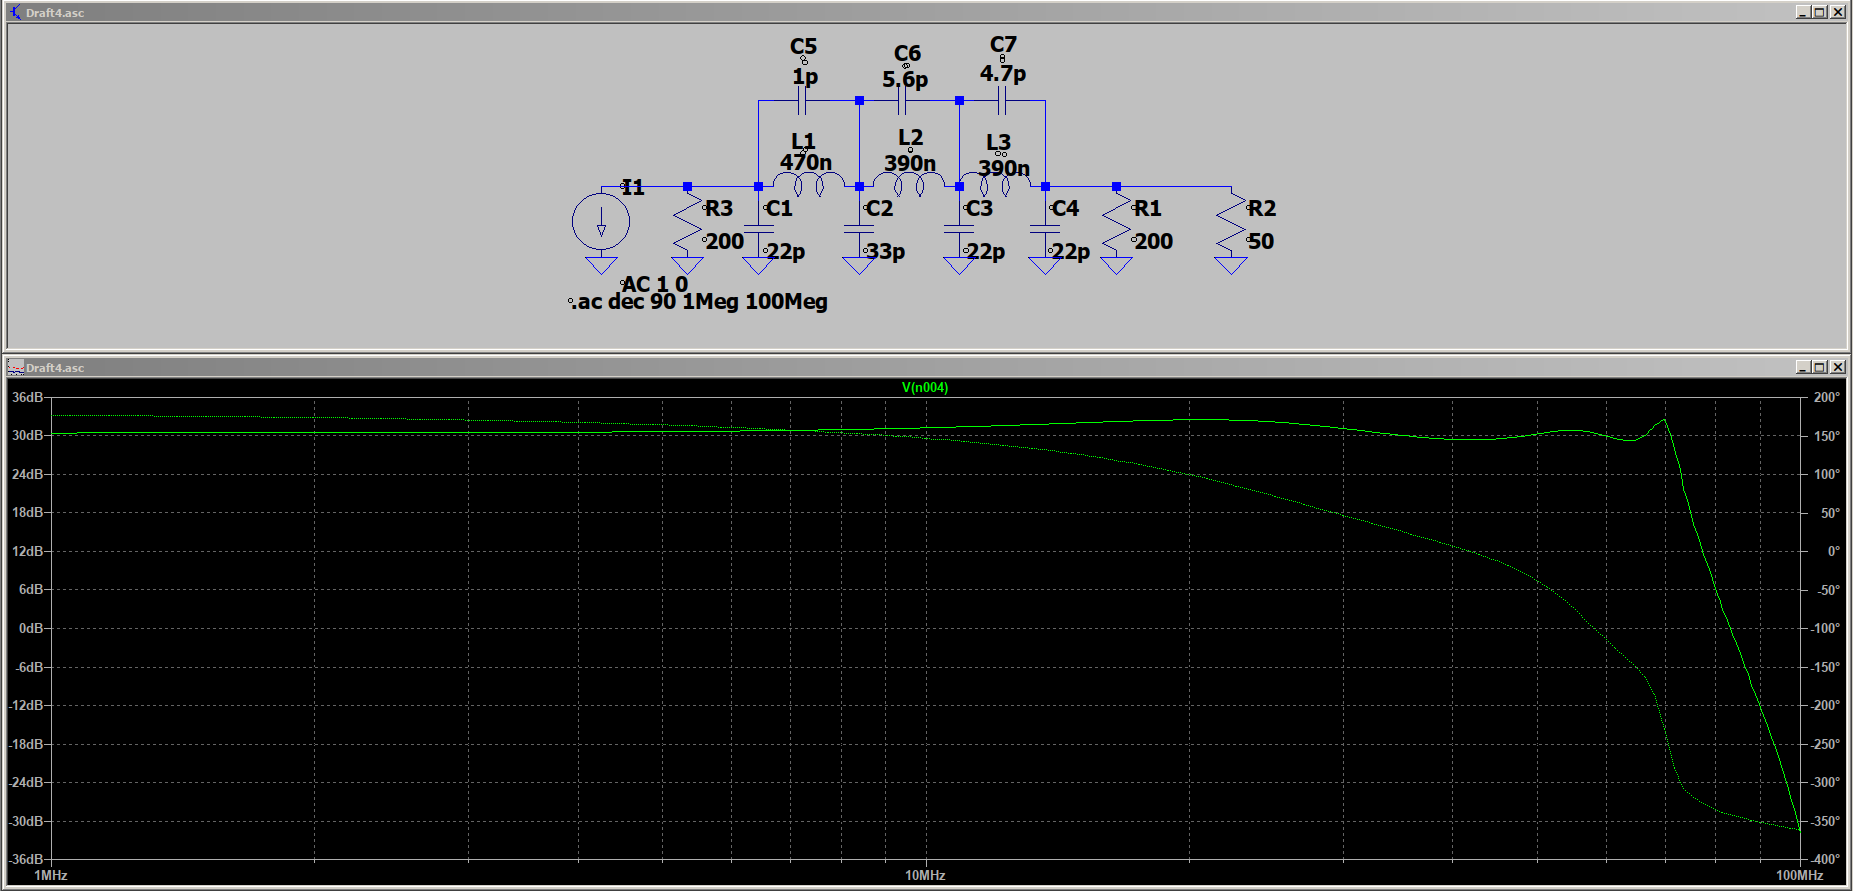Maximize the schematic window
This screenshot has width=1854, height=891.
coord(1820,12)
